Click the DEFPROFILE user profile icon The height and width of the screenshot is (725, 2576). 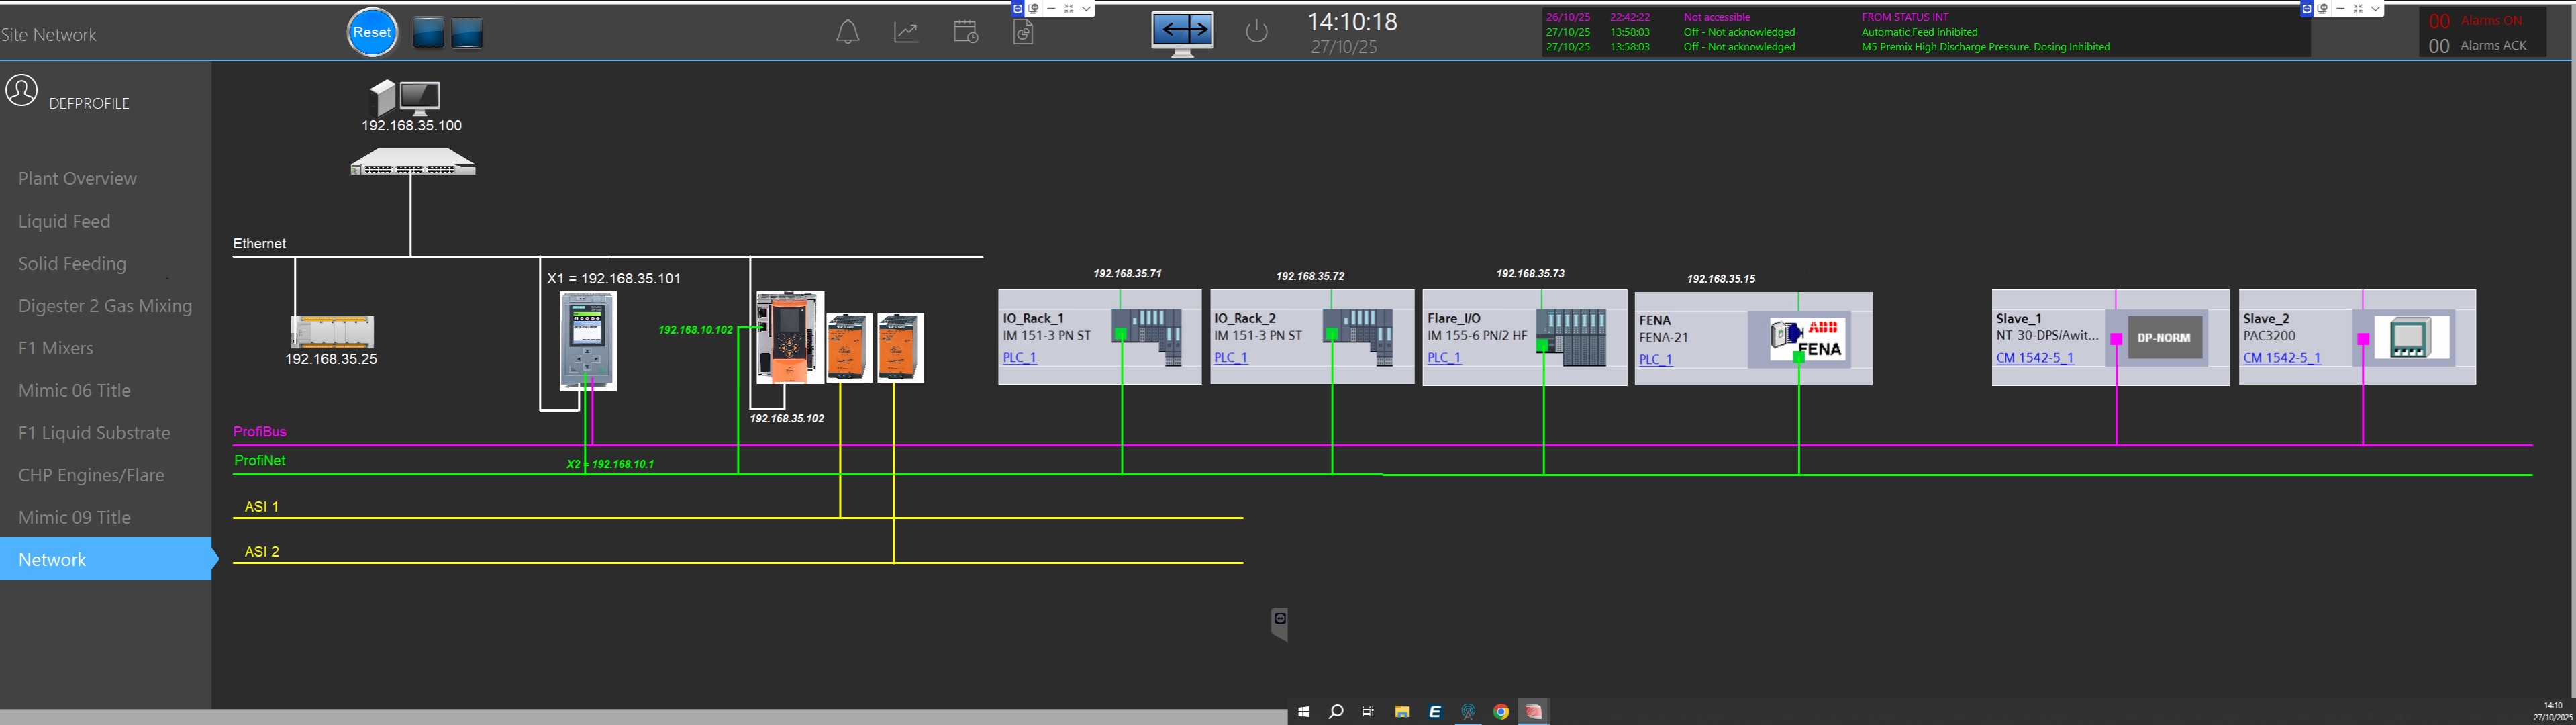pos(22,90)
